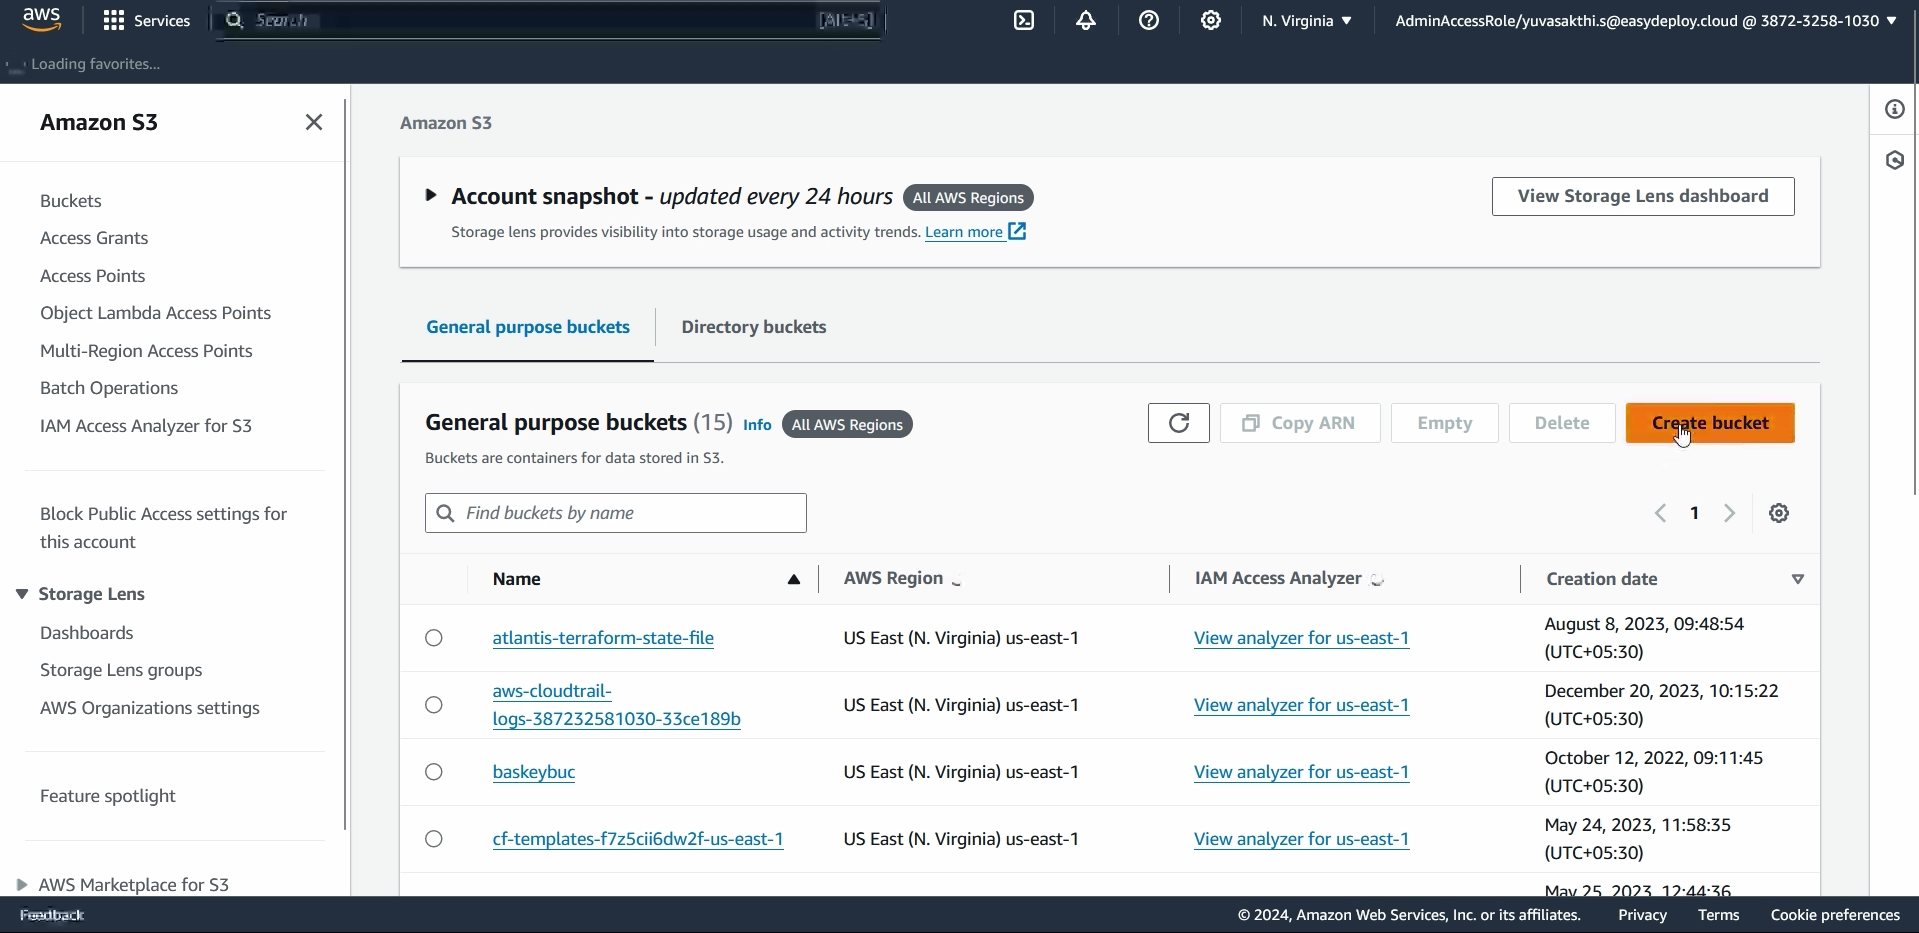The width and height of the screenshot is (1919, 933).
Task: Open Object Lambda Access Points
Action: (x=156, y=313)
